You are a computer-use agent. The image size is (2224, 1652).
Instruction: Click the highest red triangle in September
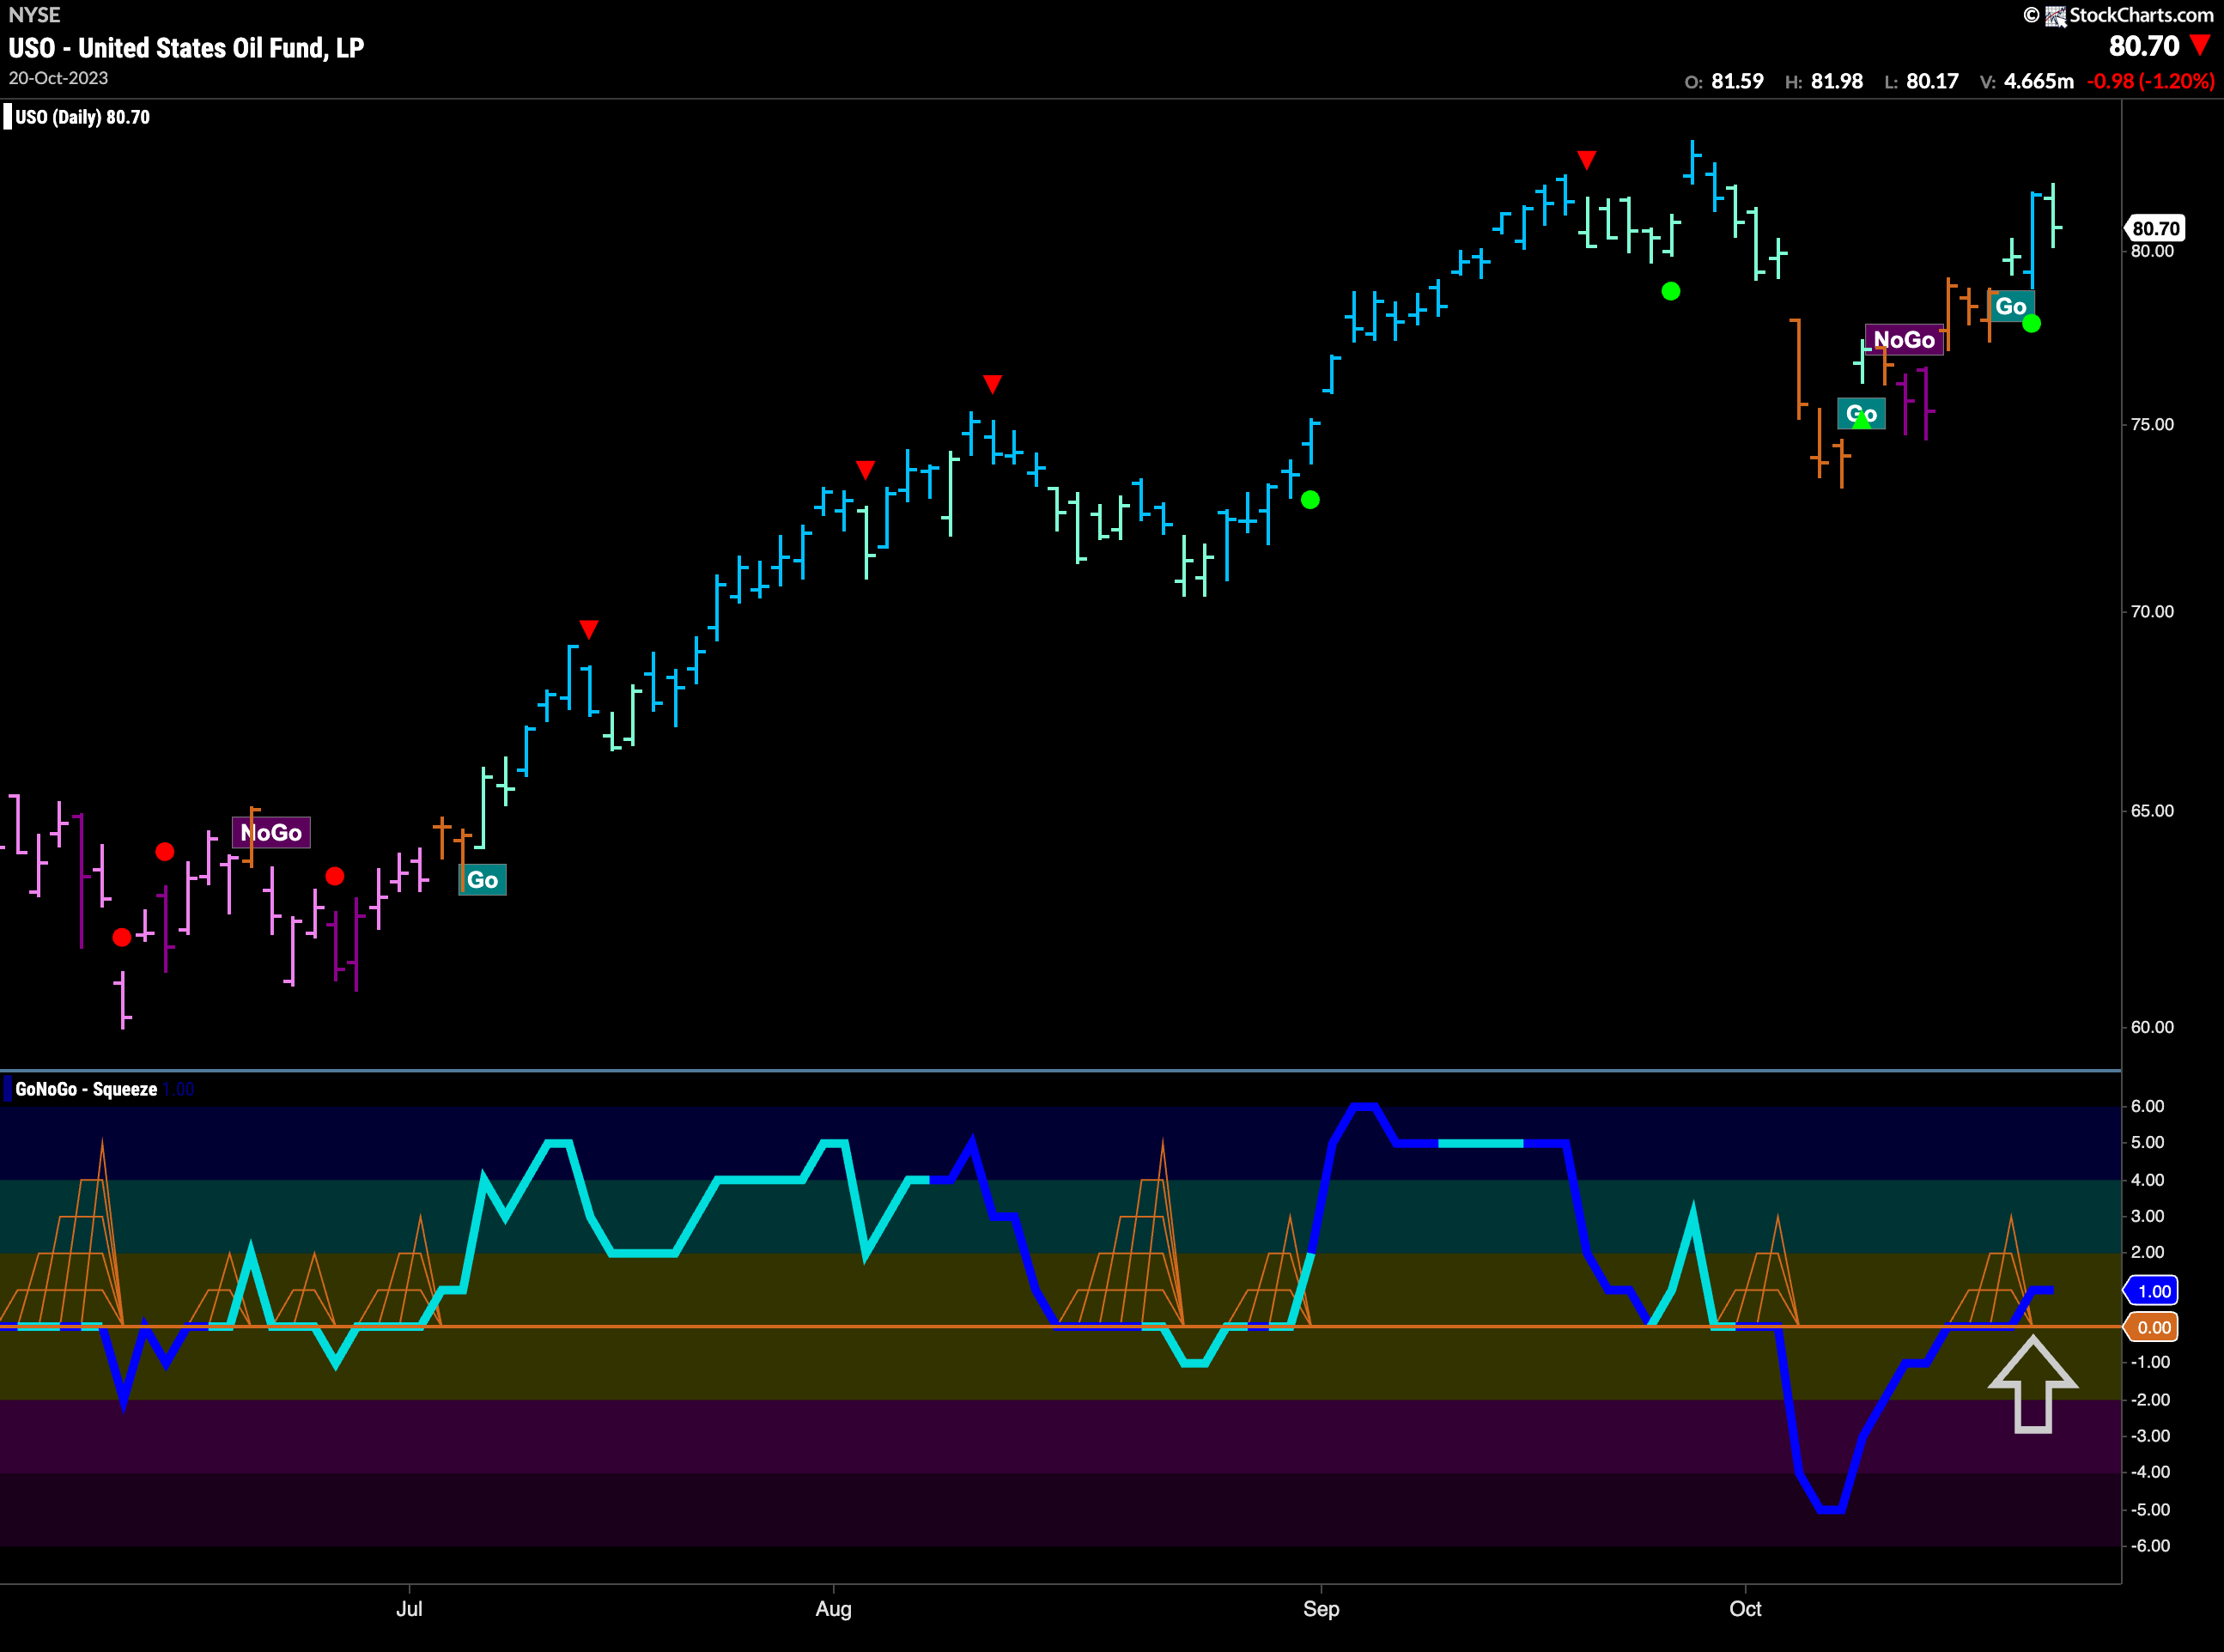(x=1586, y=160)
